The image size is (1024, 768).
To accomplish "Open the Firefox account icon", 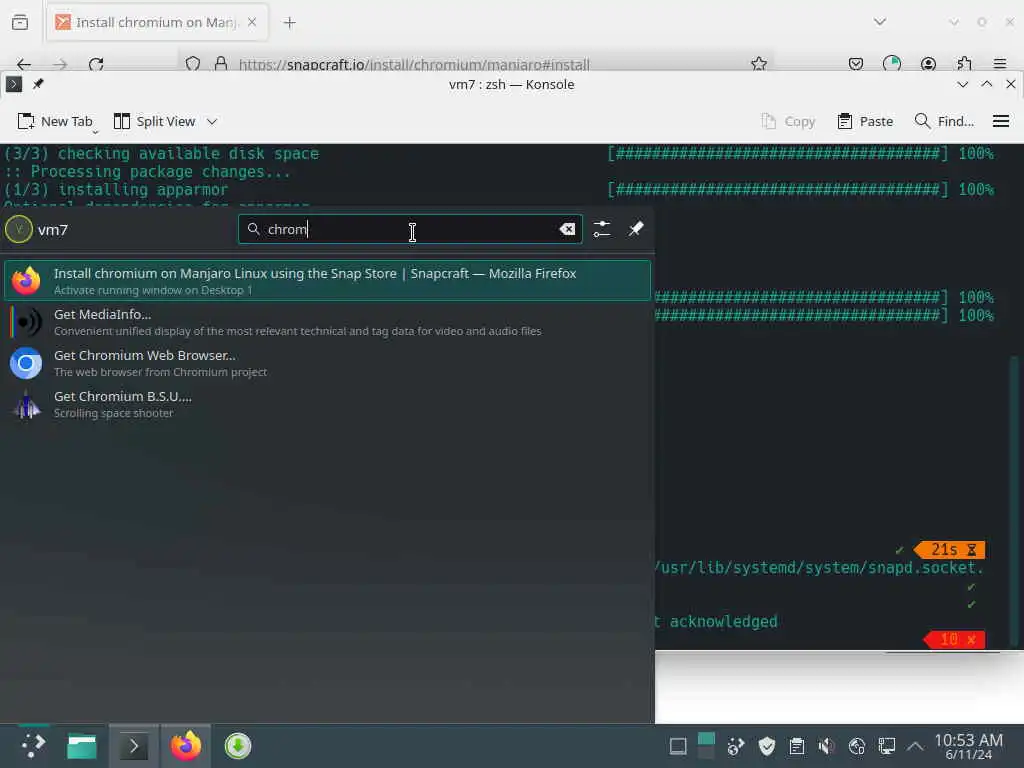I will (928, 64).
